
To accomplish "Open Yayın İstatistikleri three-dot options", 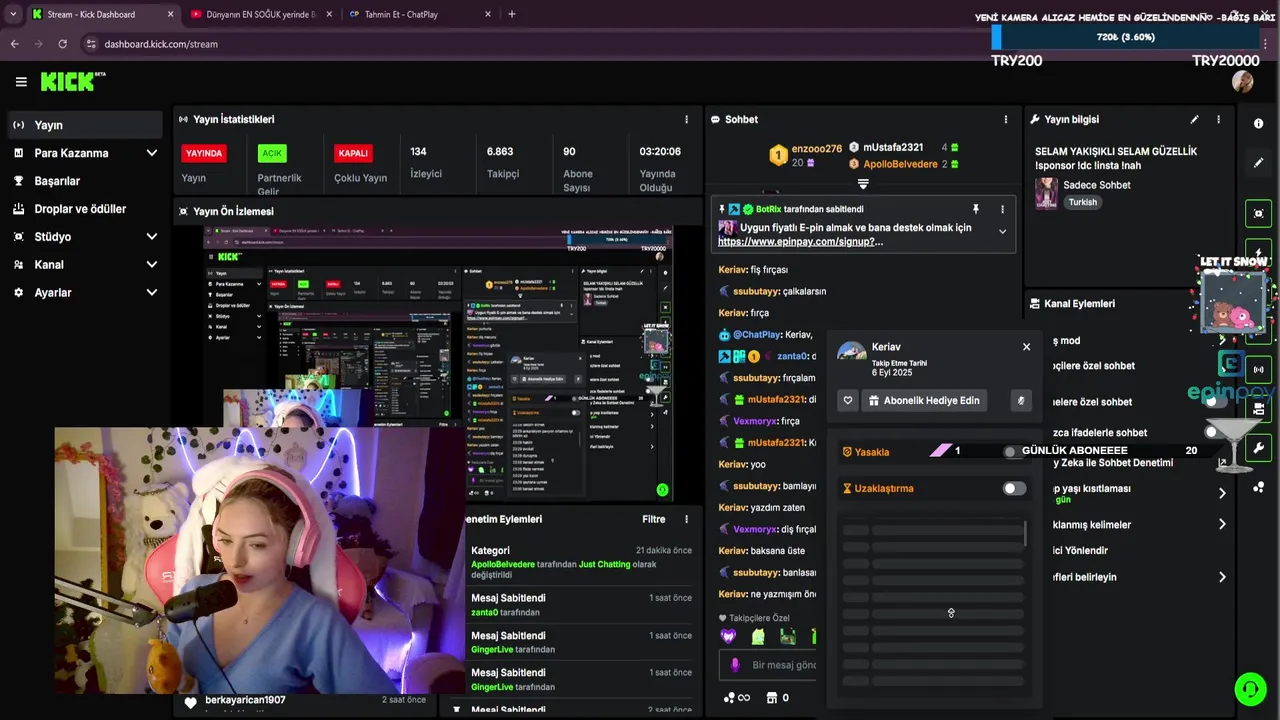I will pos(686,119).
